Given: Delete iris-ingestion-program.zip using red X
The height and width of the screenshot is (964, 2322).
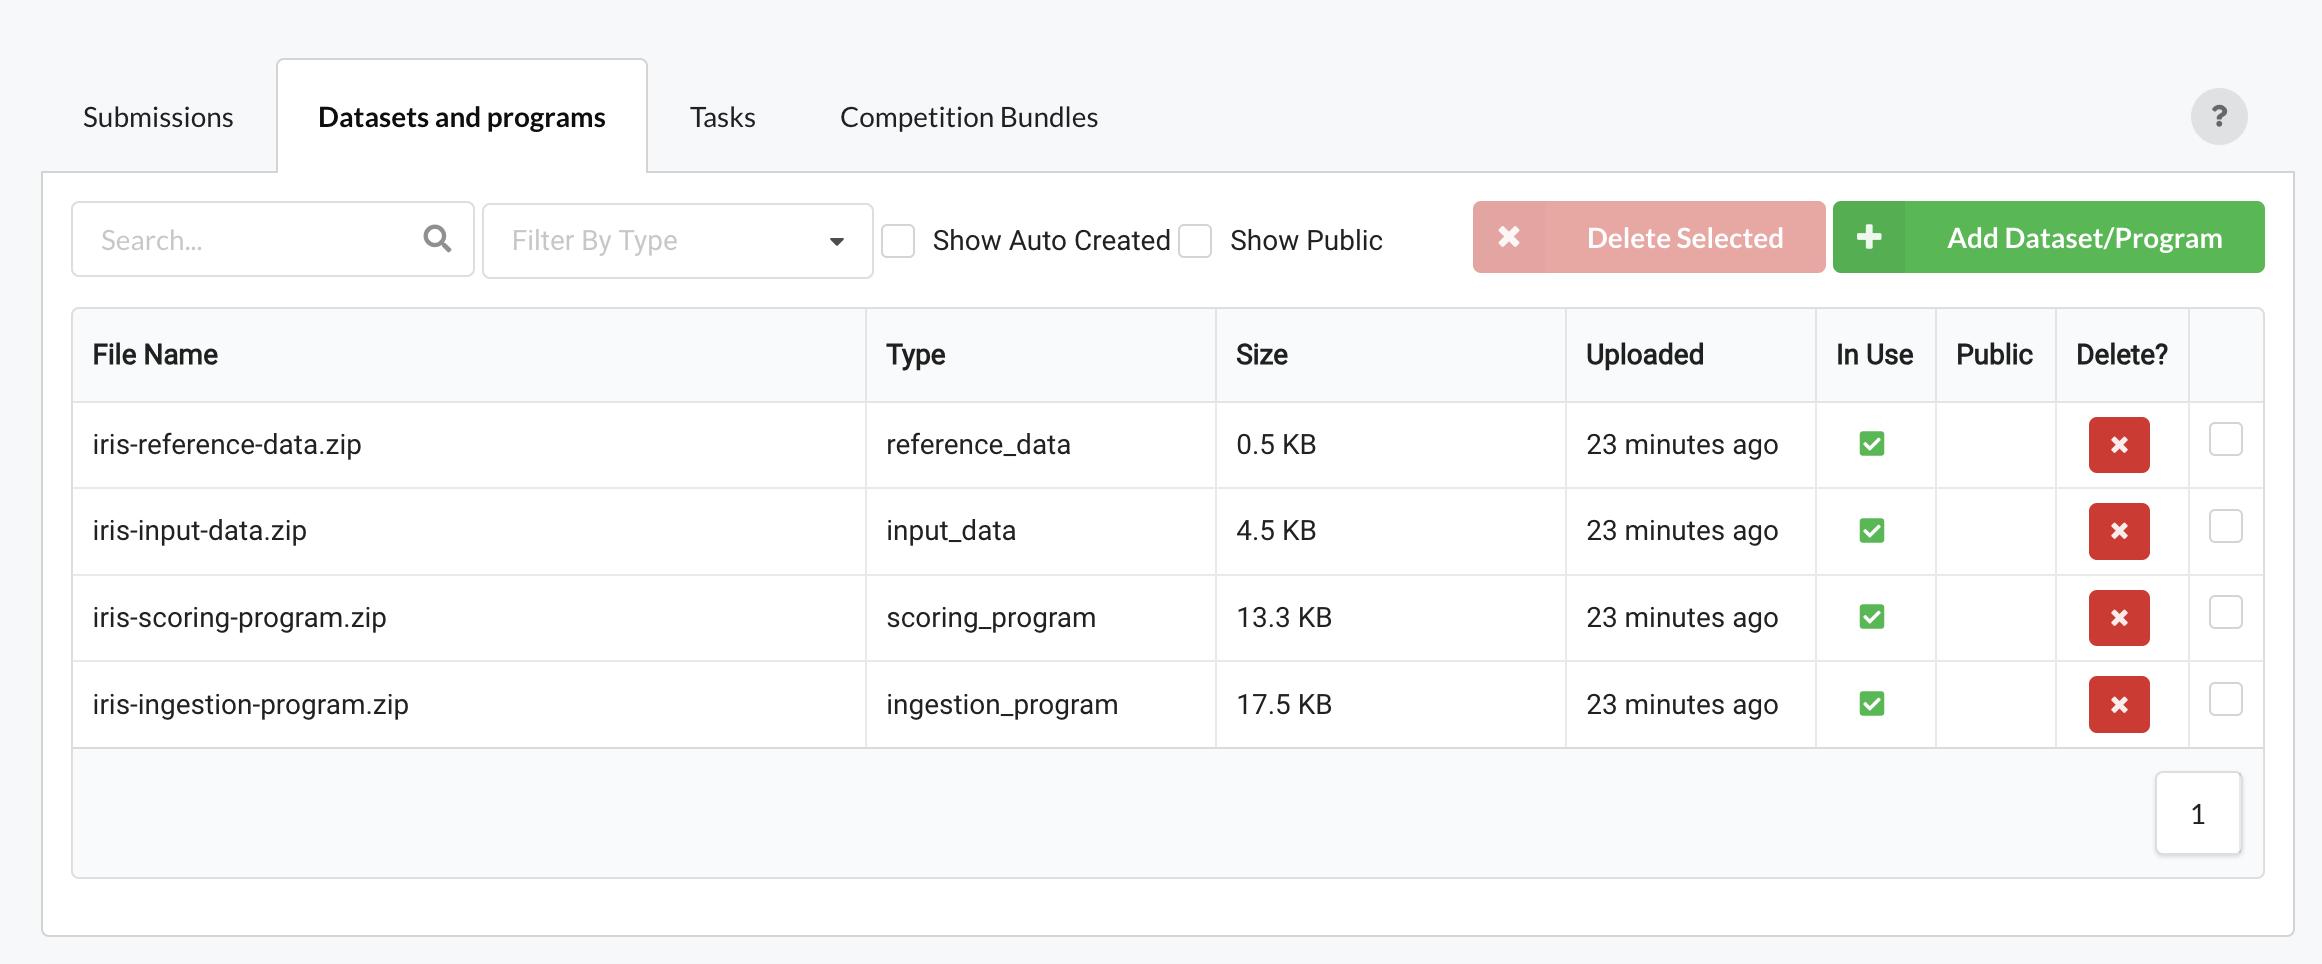Looking at the screenshot, I should click(x=2118, y=705).
